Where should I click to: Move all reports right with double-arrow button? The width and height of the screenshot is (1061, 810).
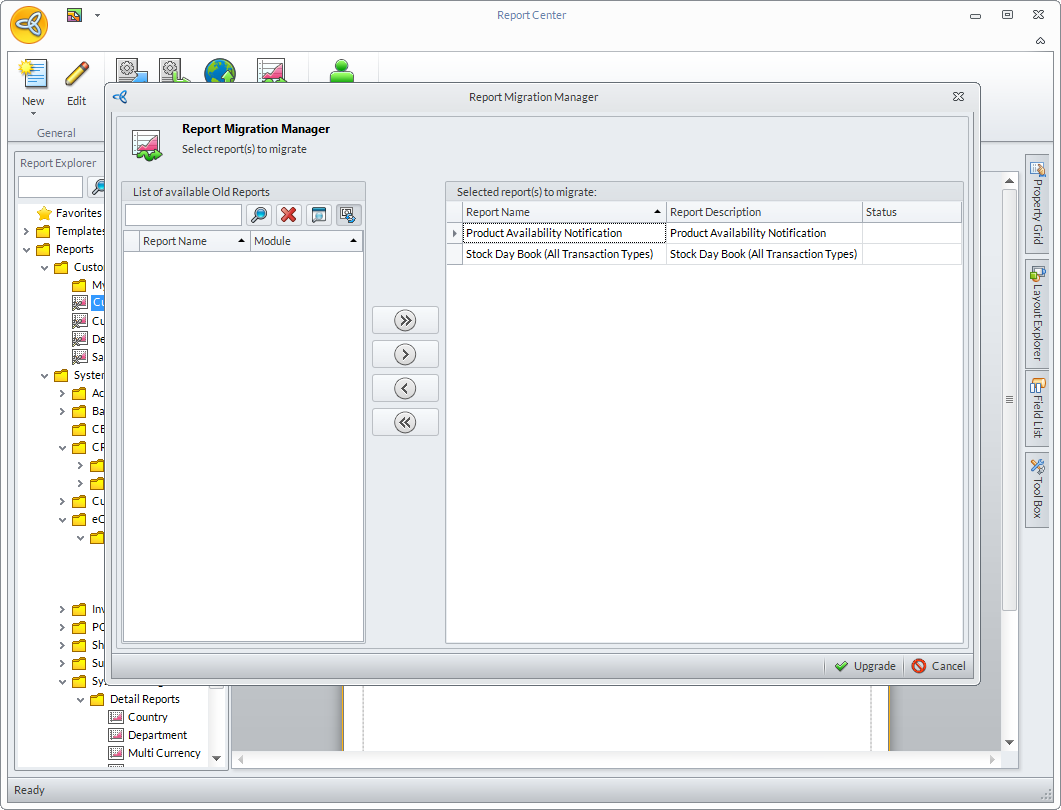tap(405, 320)
